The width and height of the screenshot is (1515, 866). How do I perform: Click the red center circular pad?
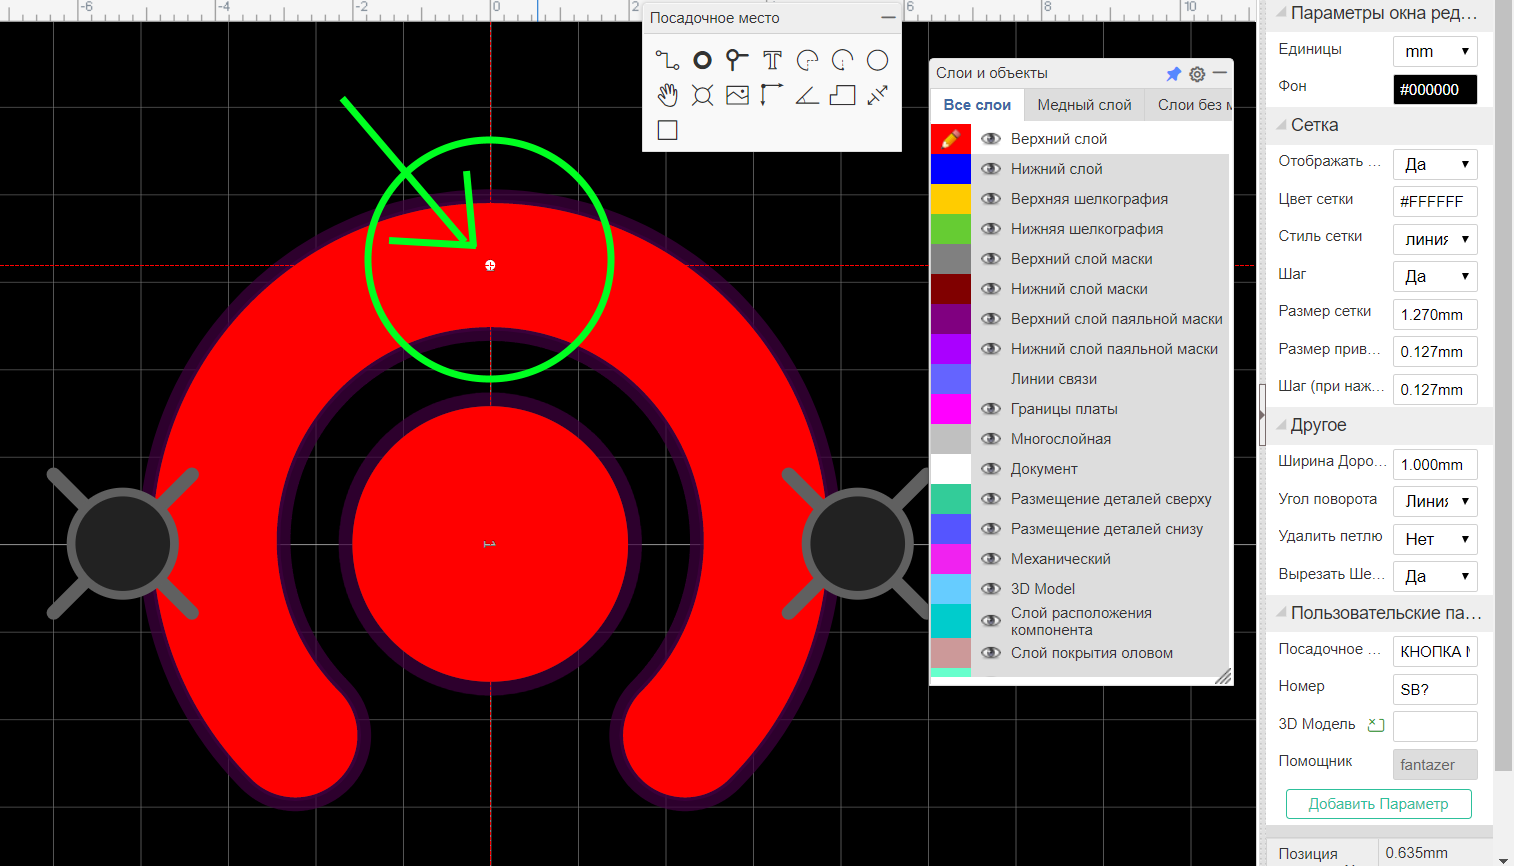click(490, 544)
